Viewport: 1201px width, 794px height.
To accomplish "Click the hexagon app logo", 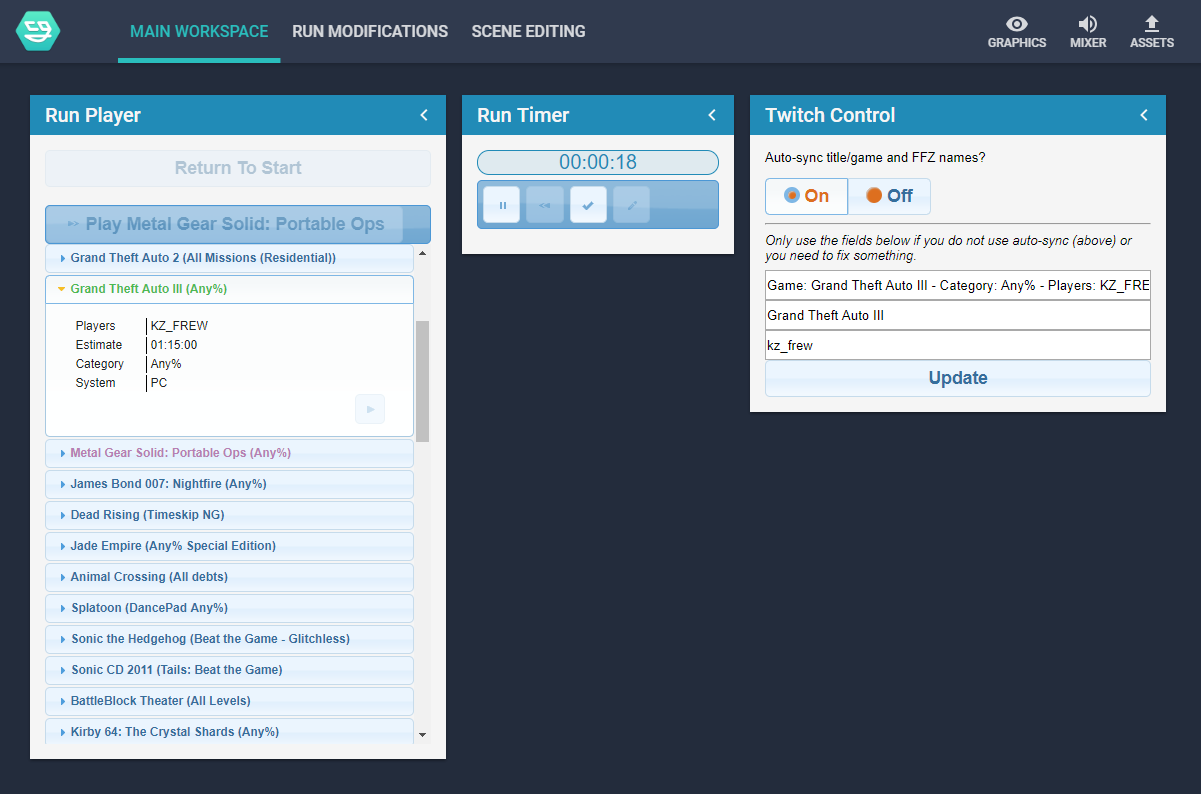I will point(38,31).
